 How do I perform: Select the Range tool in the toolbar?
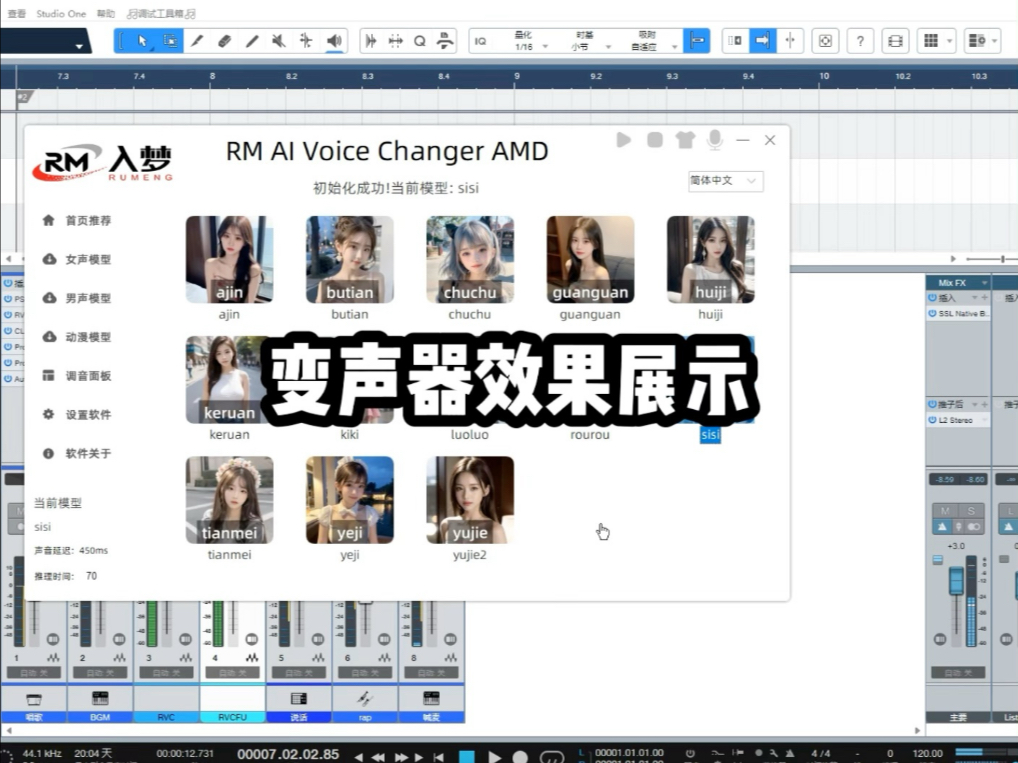169,41
